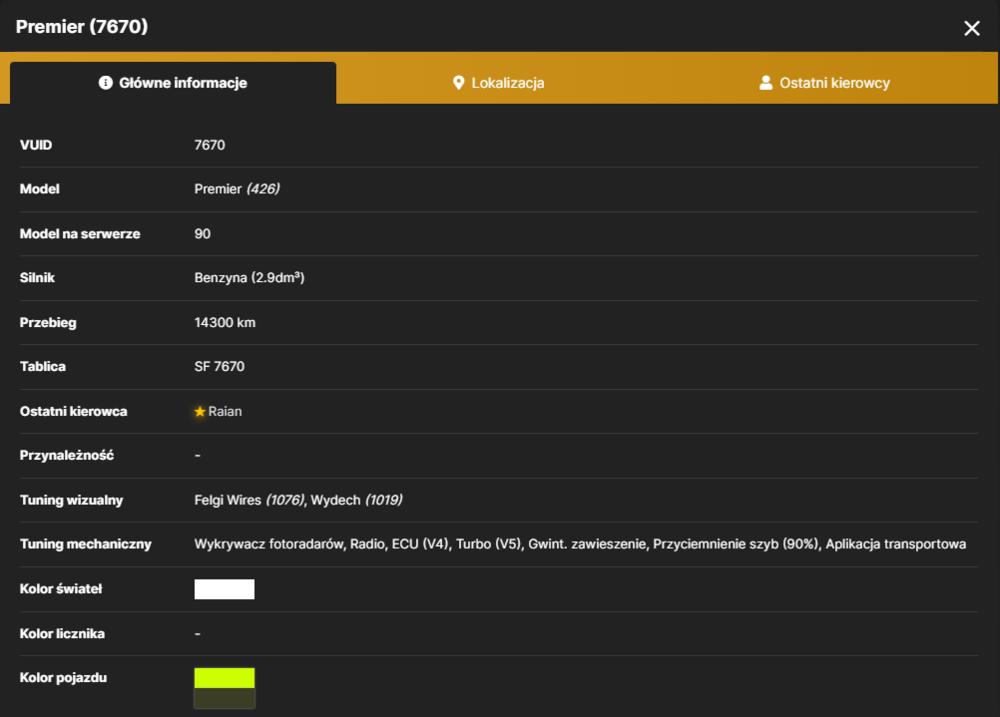Viewport: 1000px width, 717px height.
Task: Click the person icon for Ostatni kierowcy
Action: (x=766, y=83)
